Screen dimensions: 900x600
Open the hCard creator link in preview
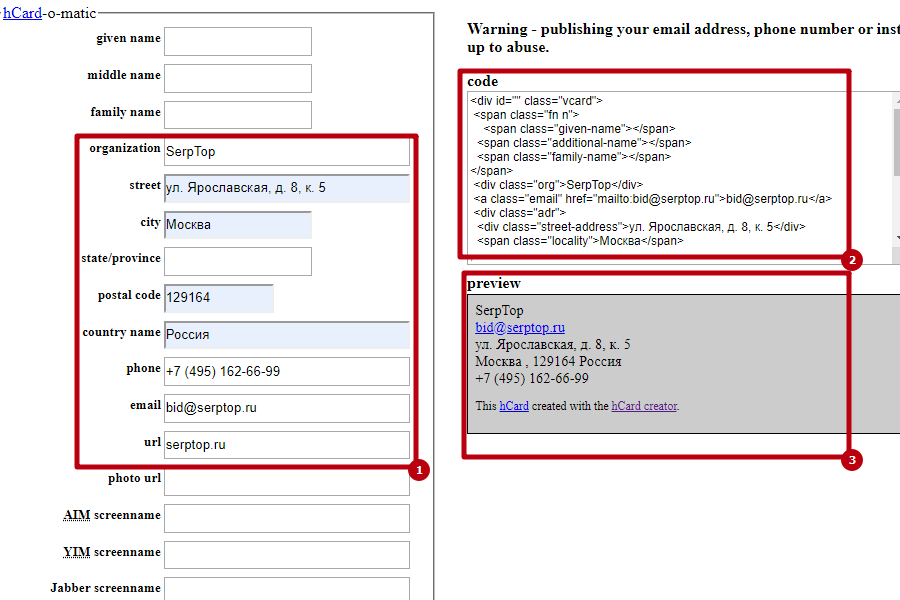pos(644,406)
